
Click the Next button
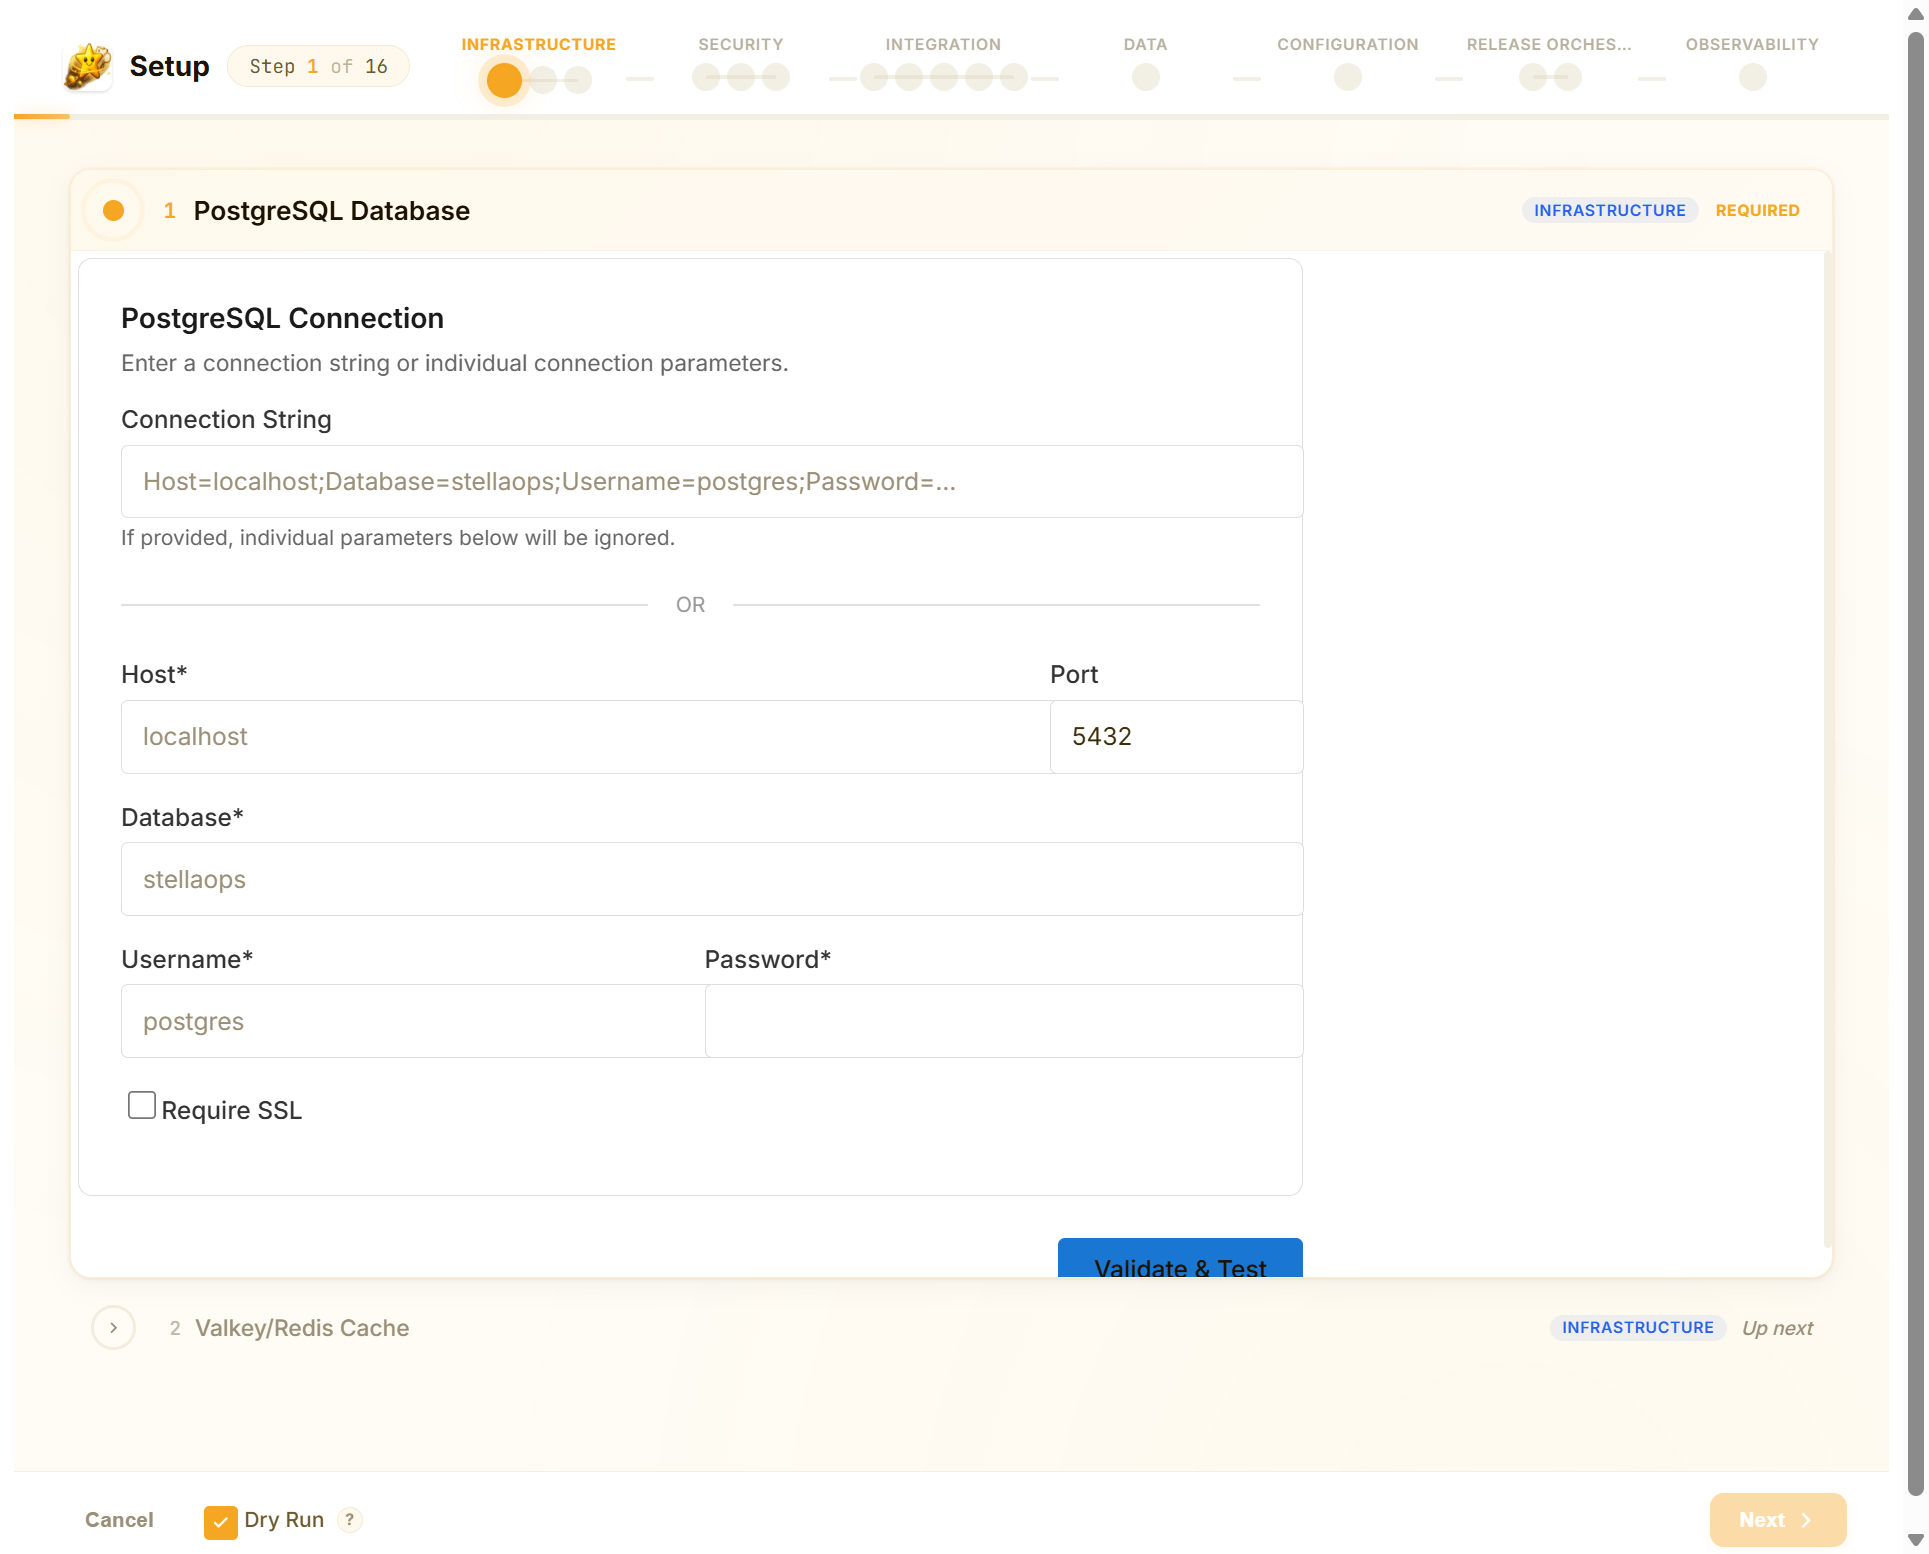1777,1519
